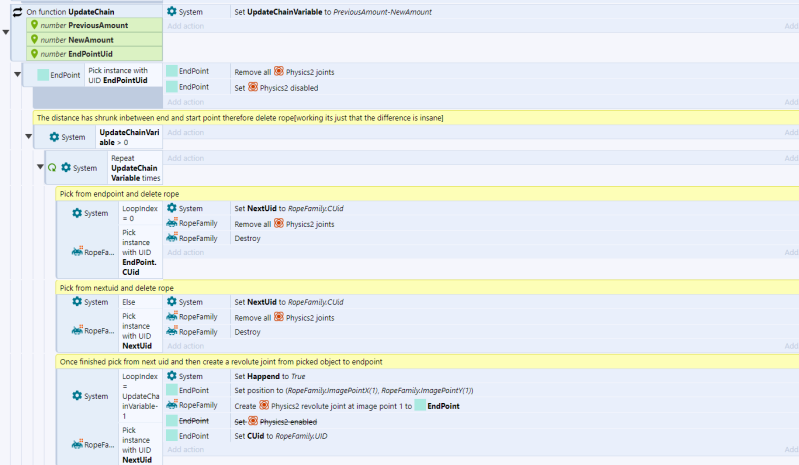
Task: Select 'Create Physics2 revolute joint at image point 1' action
Action: coord(347,406)
